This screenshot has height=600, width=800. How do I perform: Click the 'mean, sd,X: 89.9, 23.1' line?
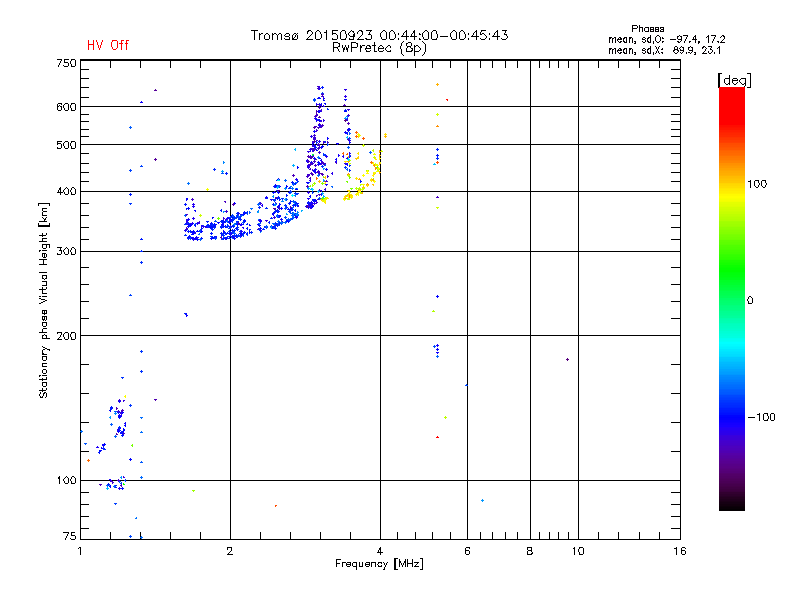pos(664,50)
